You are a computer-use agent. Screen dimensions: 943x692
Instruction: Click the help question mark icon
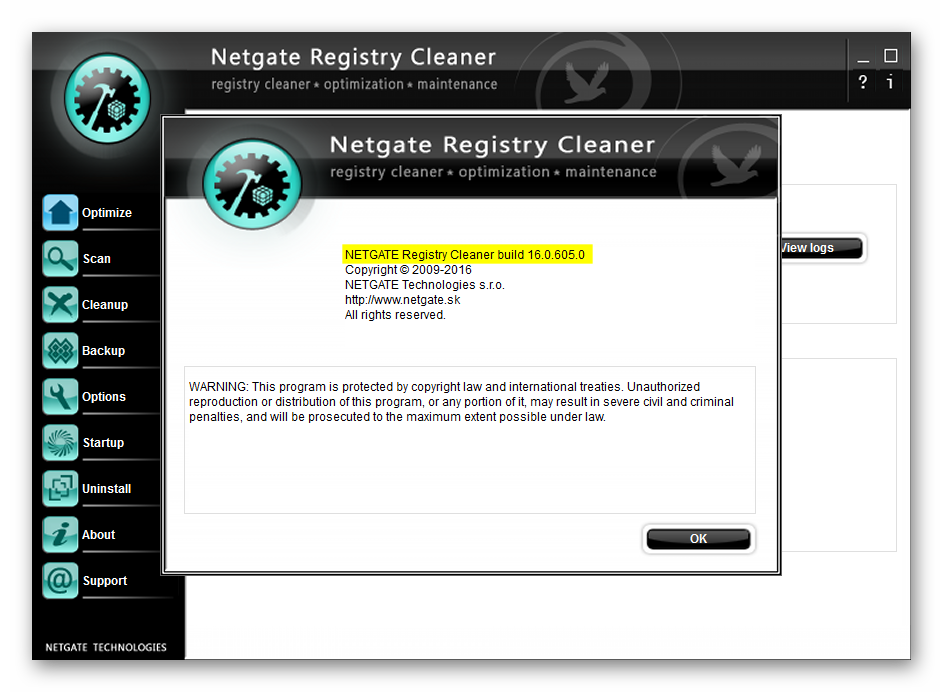pyautogui.click(x=863, y=82)
